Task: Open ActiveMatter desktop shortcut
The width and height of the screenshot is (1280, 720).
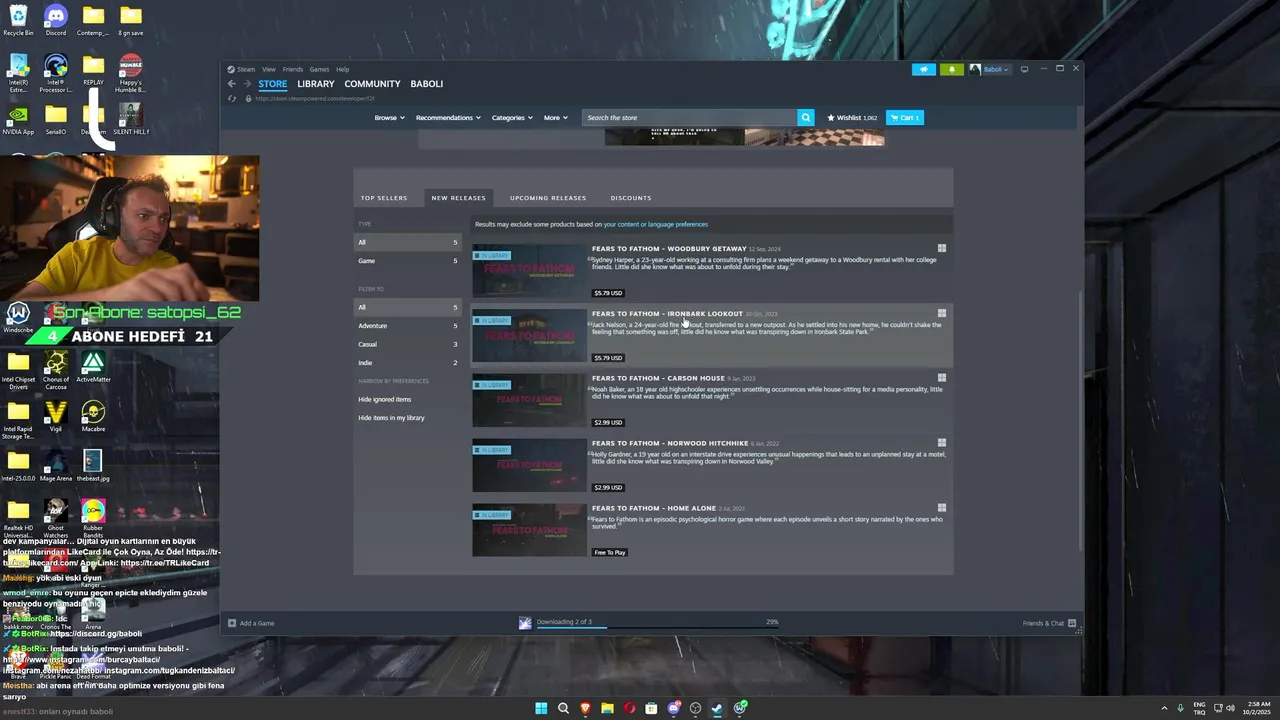Action: click(x=93, y=367)
